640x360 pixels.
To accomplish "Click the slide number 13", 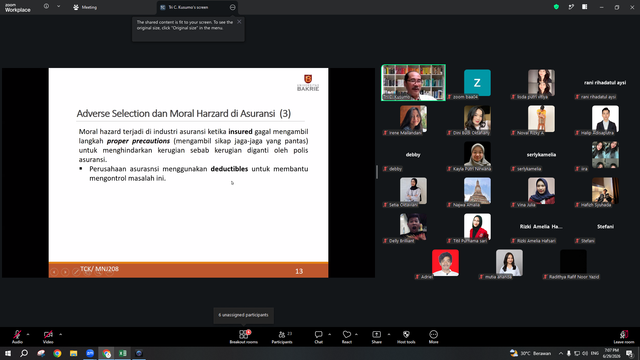I will point(299,271).
